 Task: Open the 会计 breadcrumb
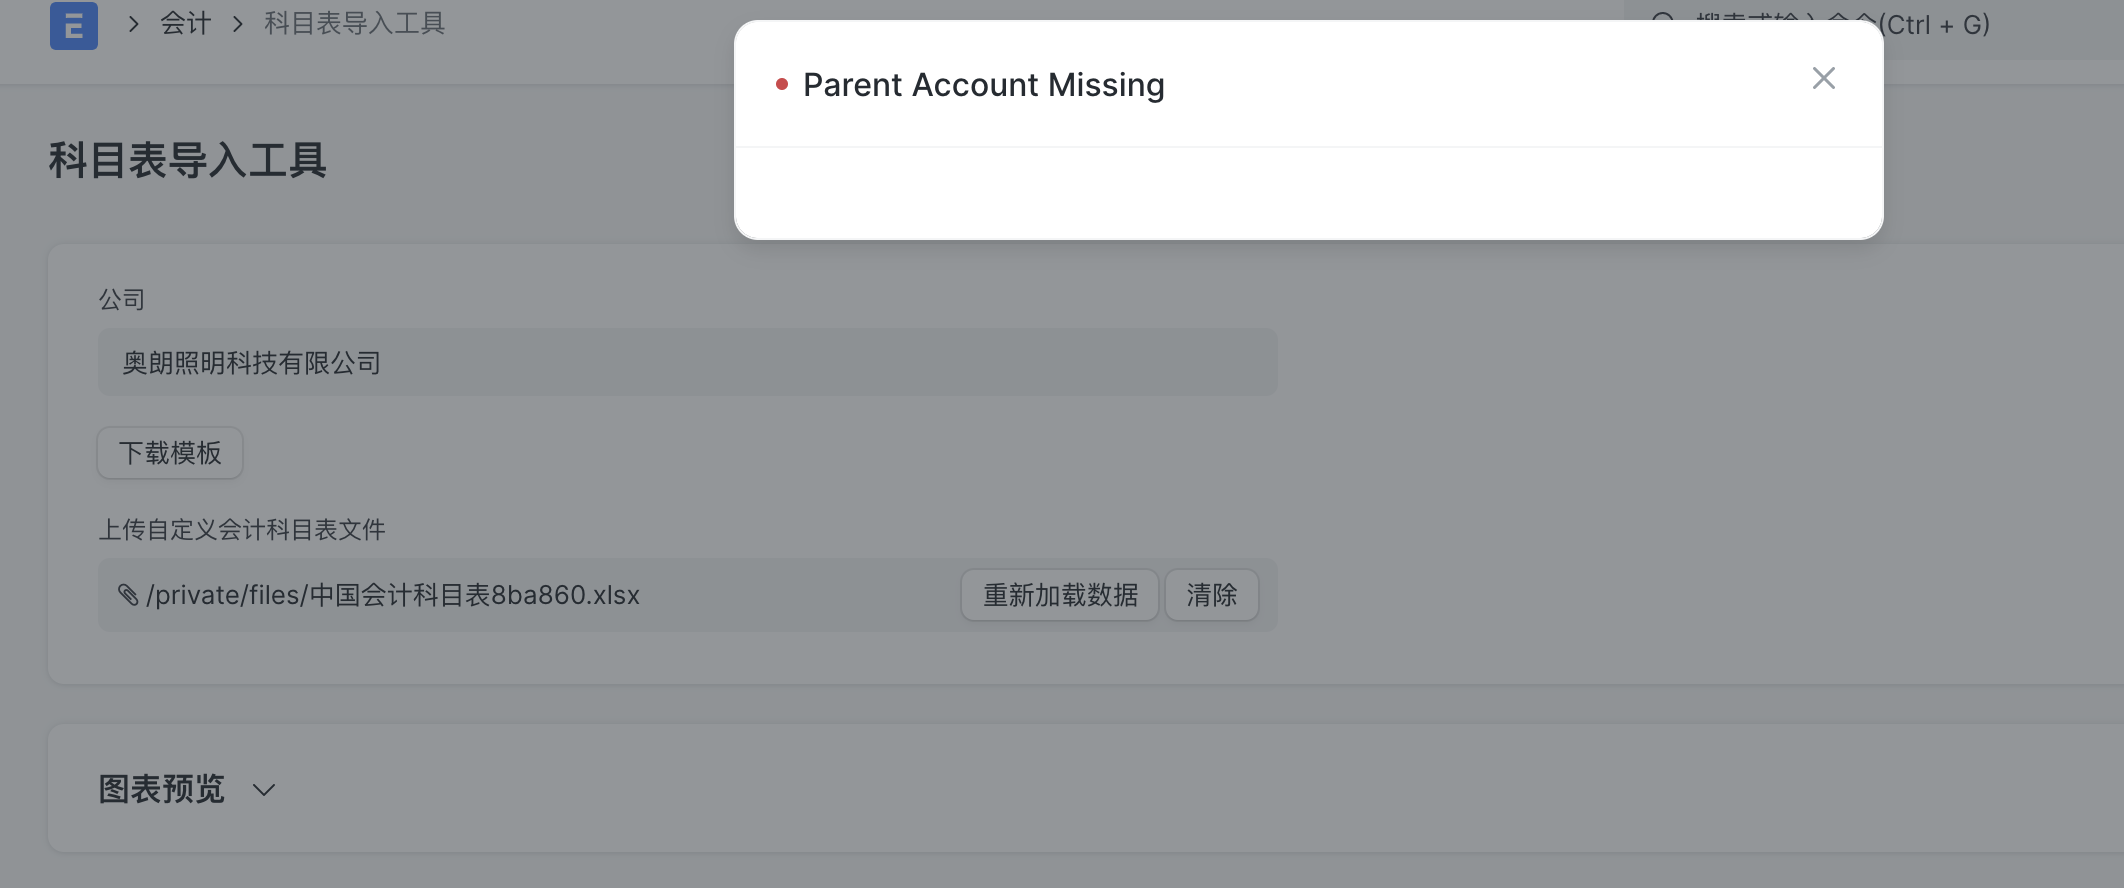click(x=186, y=24)
